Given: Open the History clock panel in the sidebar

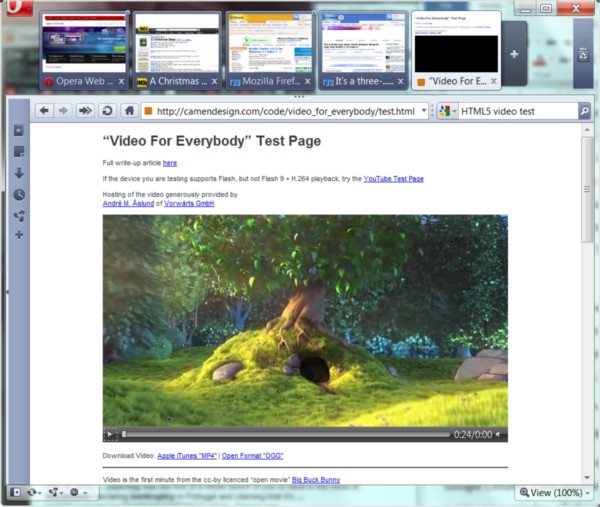Looking at the screenshot, I should [19, 195].
